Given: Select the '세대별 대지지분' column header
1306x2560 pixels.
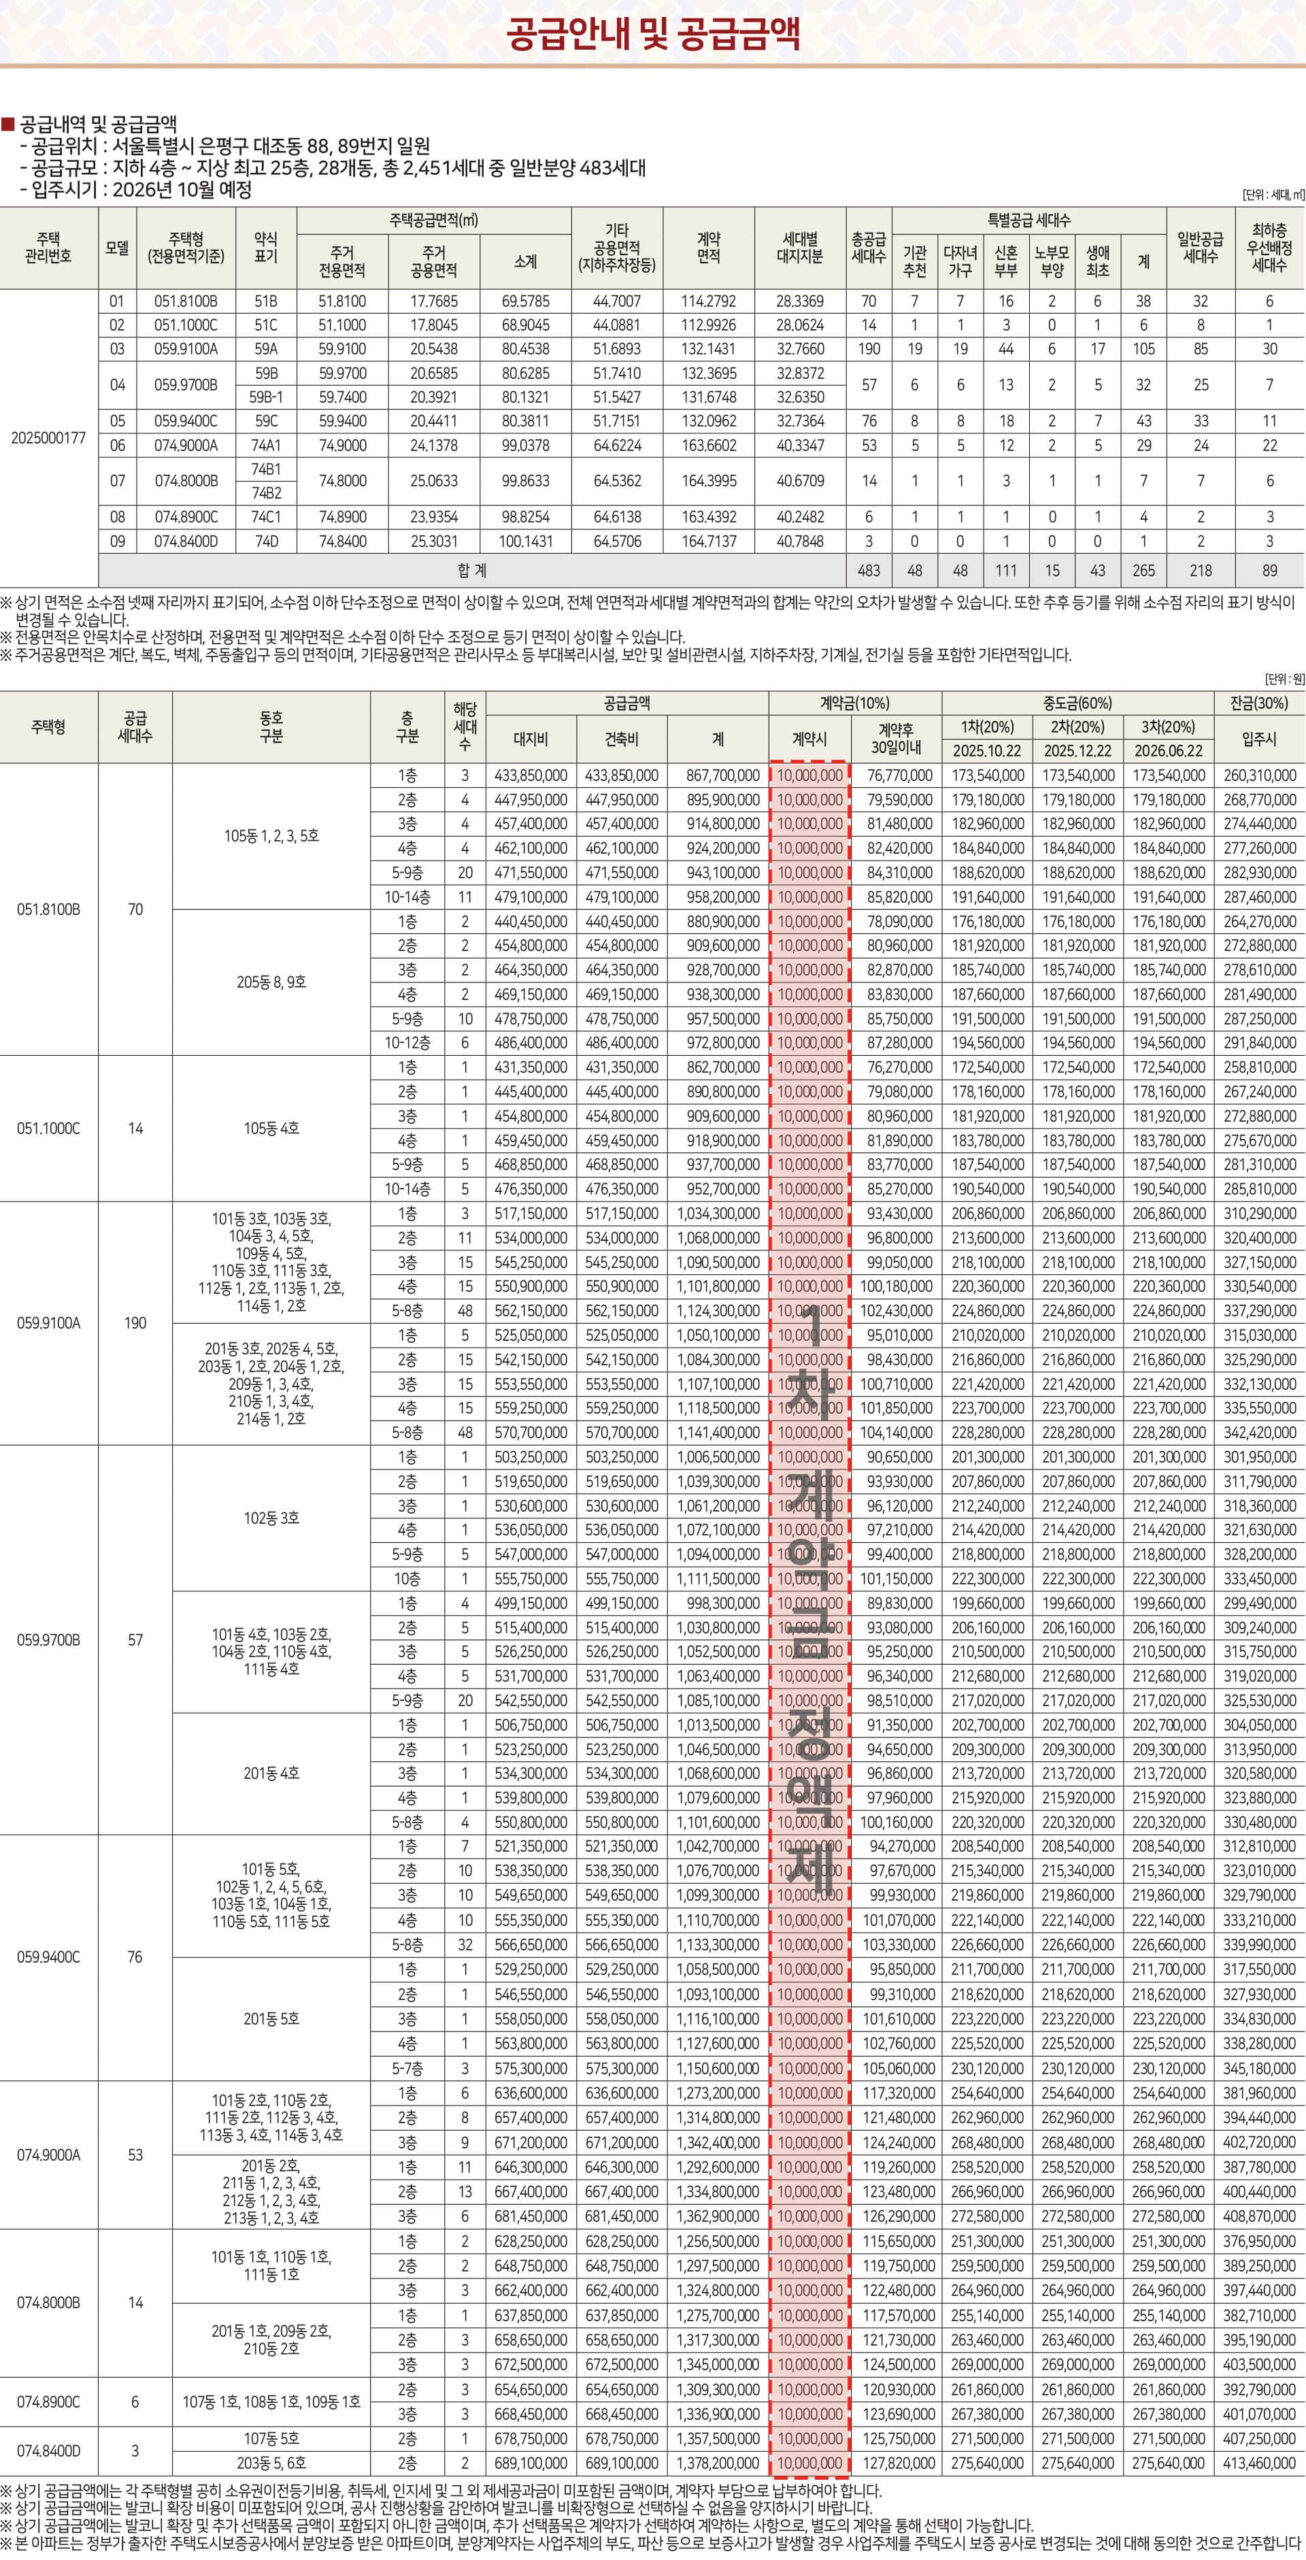Looking at the screenshot, I should (800, 248).
